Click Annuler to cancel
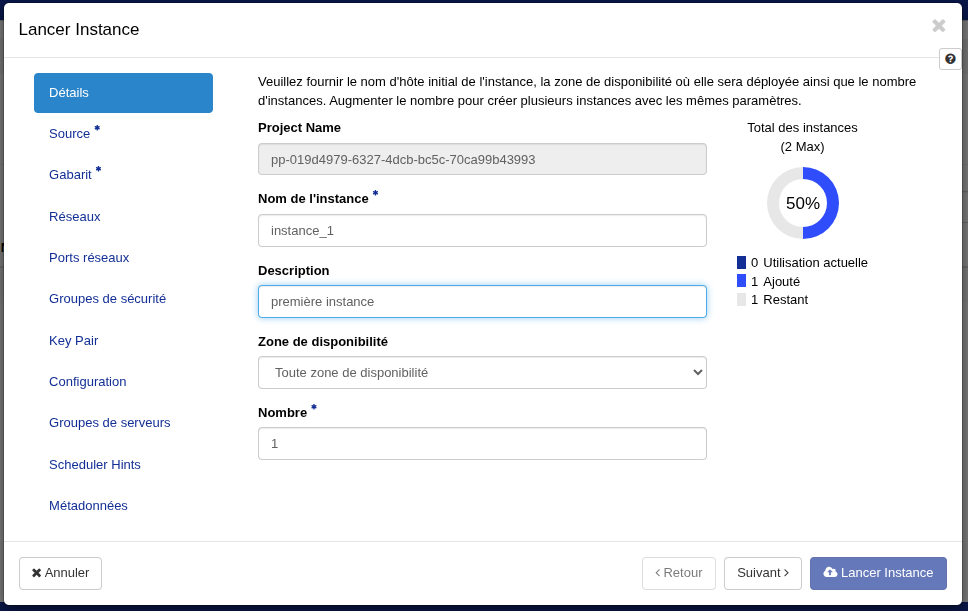 click(60, 573)
